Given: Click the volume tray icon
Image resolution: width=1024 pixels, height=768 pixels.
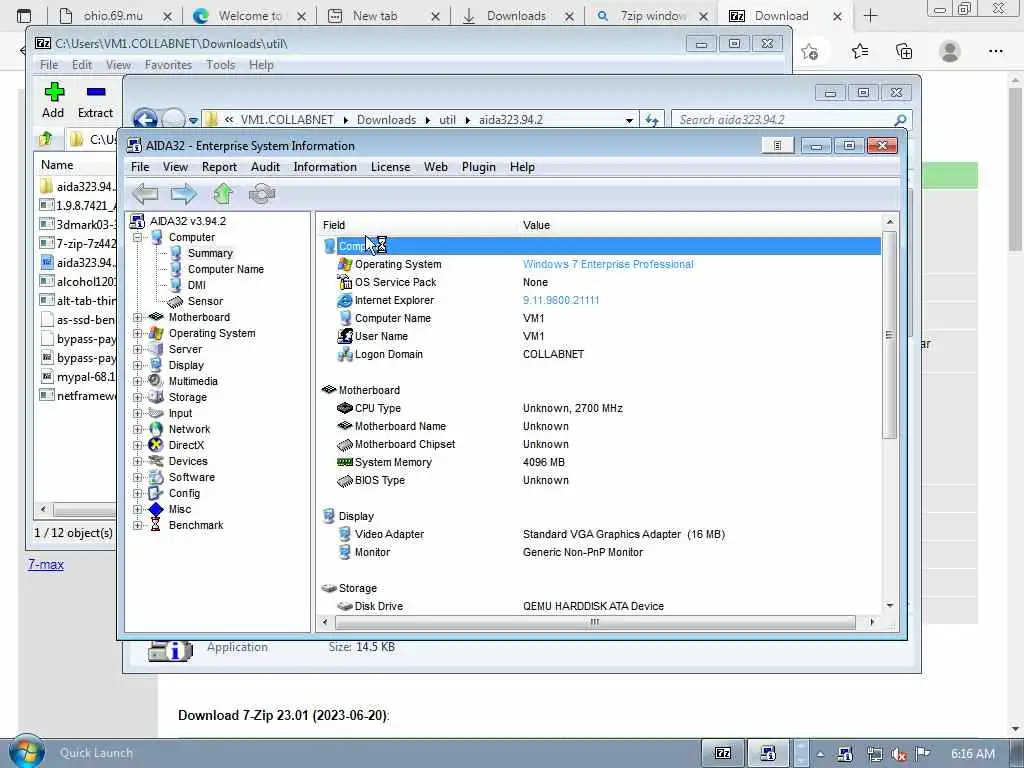Looking at the screenshot, I should (899, 754).
